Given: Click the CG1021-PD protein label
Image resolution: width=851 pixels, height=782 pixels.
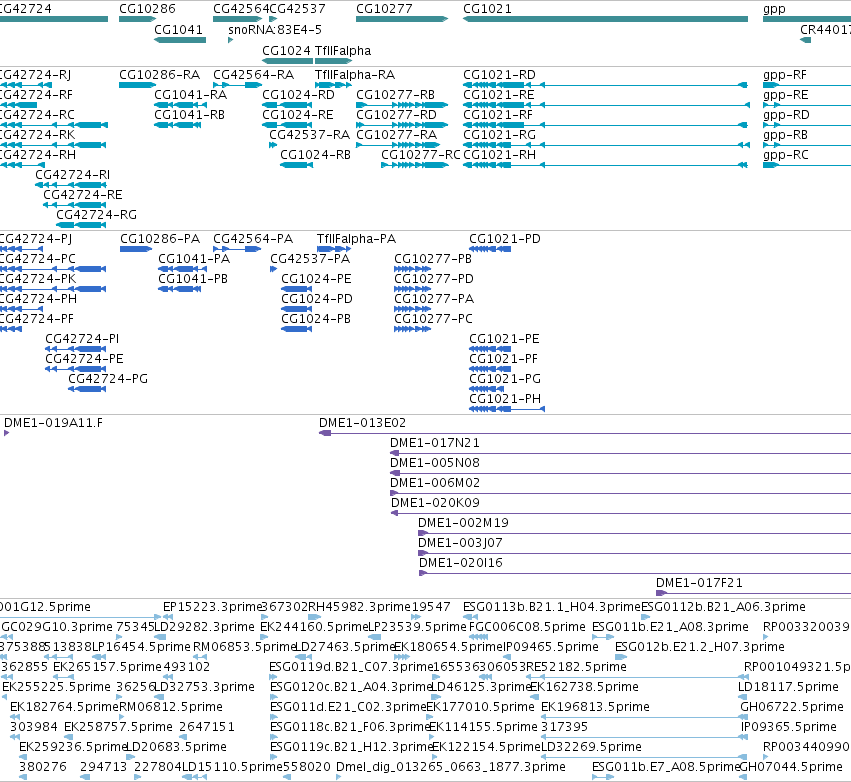Looking at the screenshot, I should coord(505,239).
